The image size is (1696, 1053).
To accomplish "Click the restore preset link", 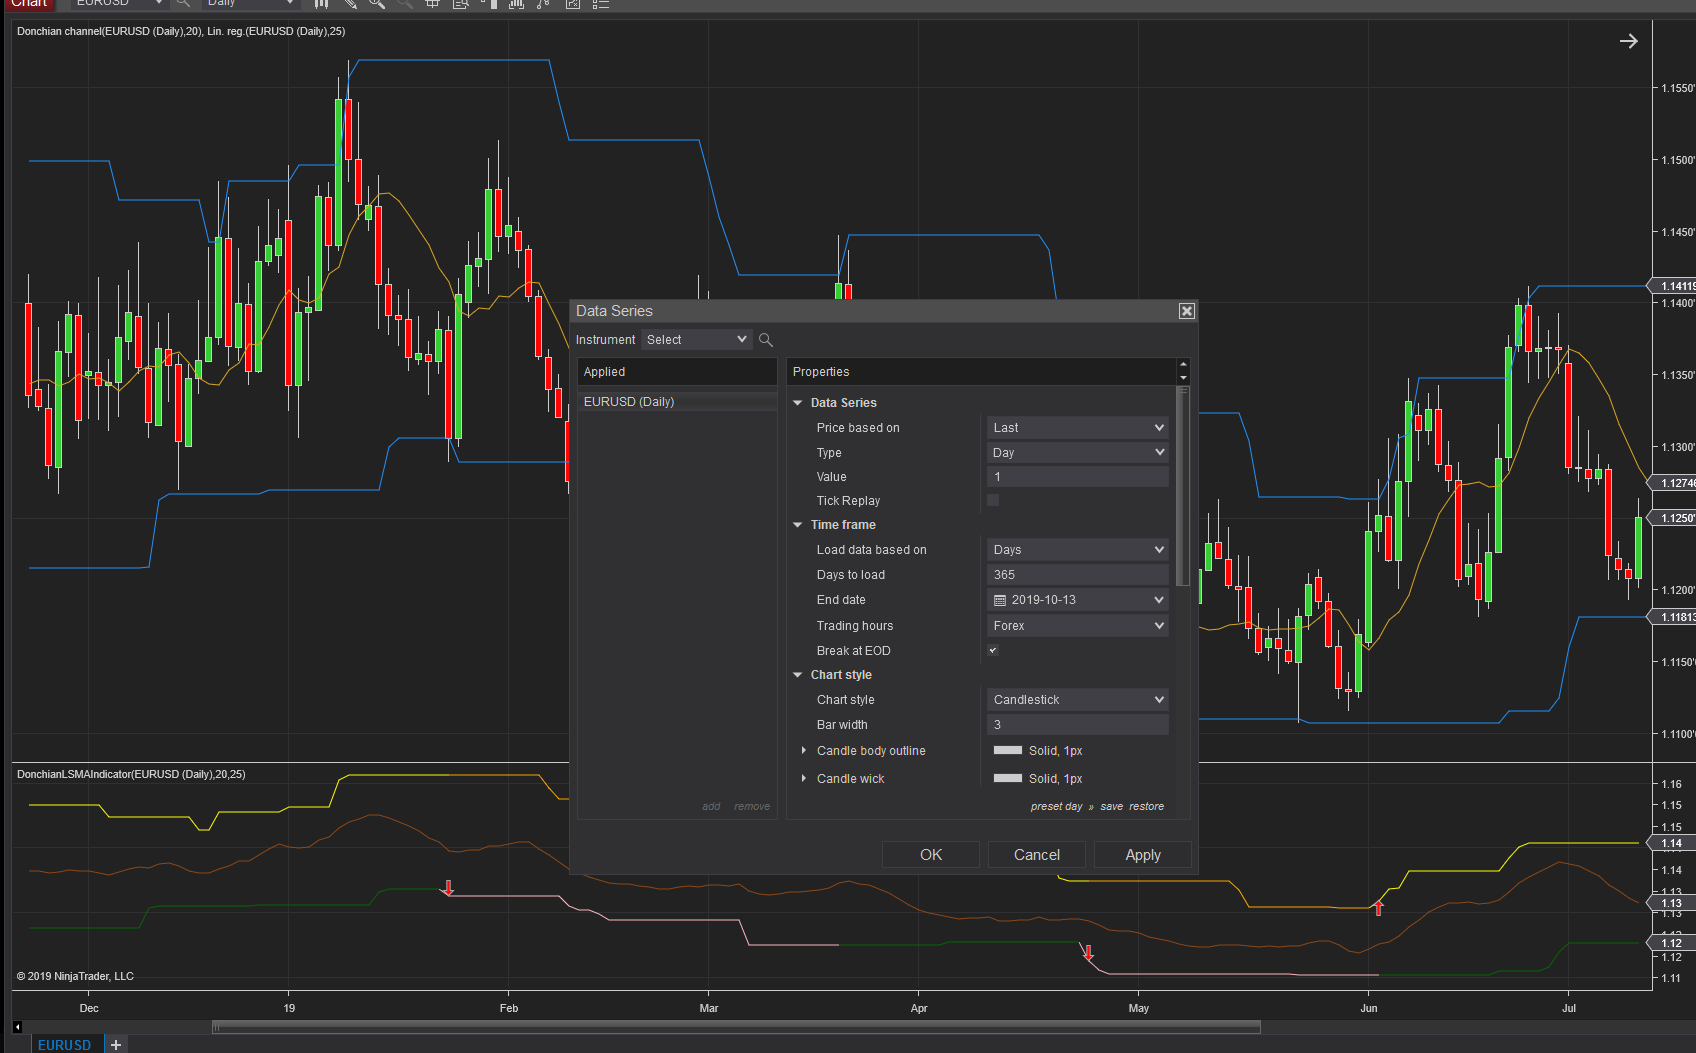I will (x=1146, y=807).
